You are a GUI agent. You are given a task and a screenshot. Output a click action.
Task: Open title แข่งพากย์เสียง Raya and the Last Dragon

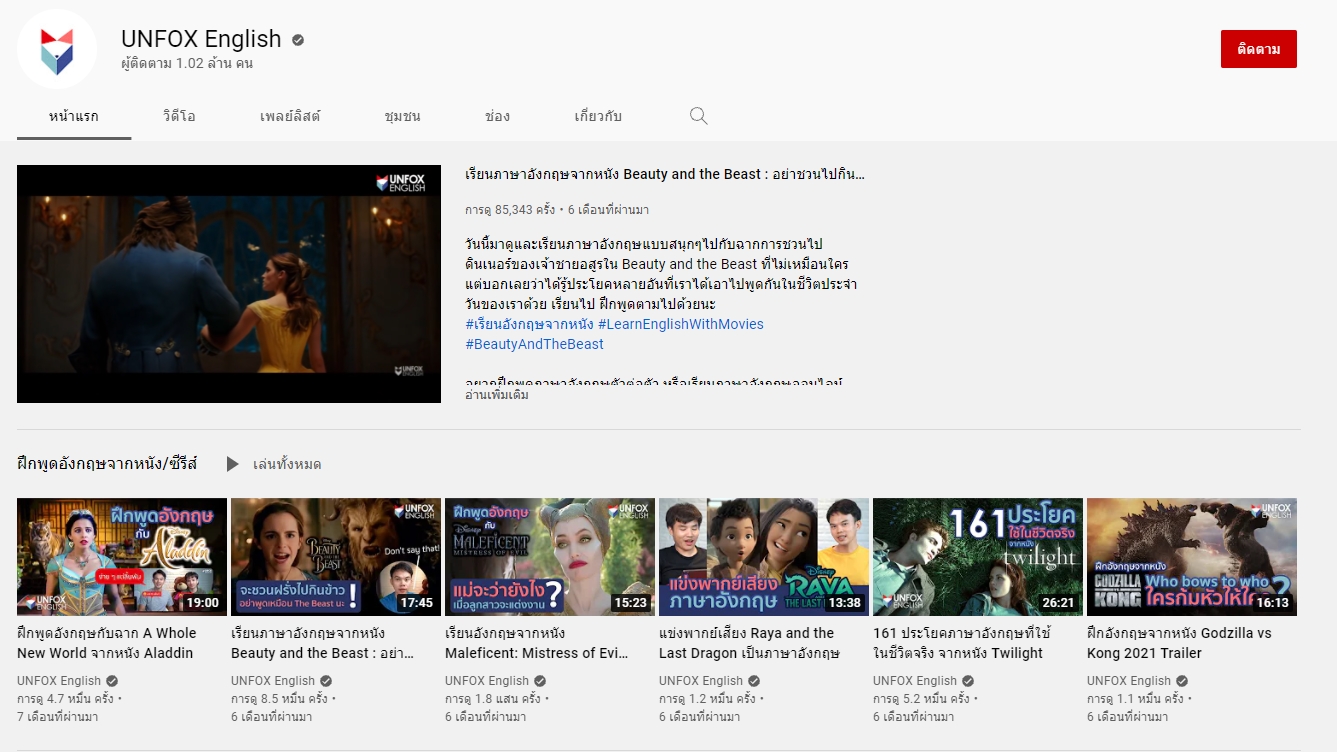749,643
